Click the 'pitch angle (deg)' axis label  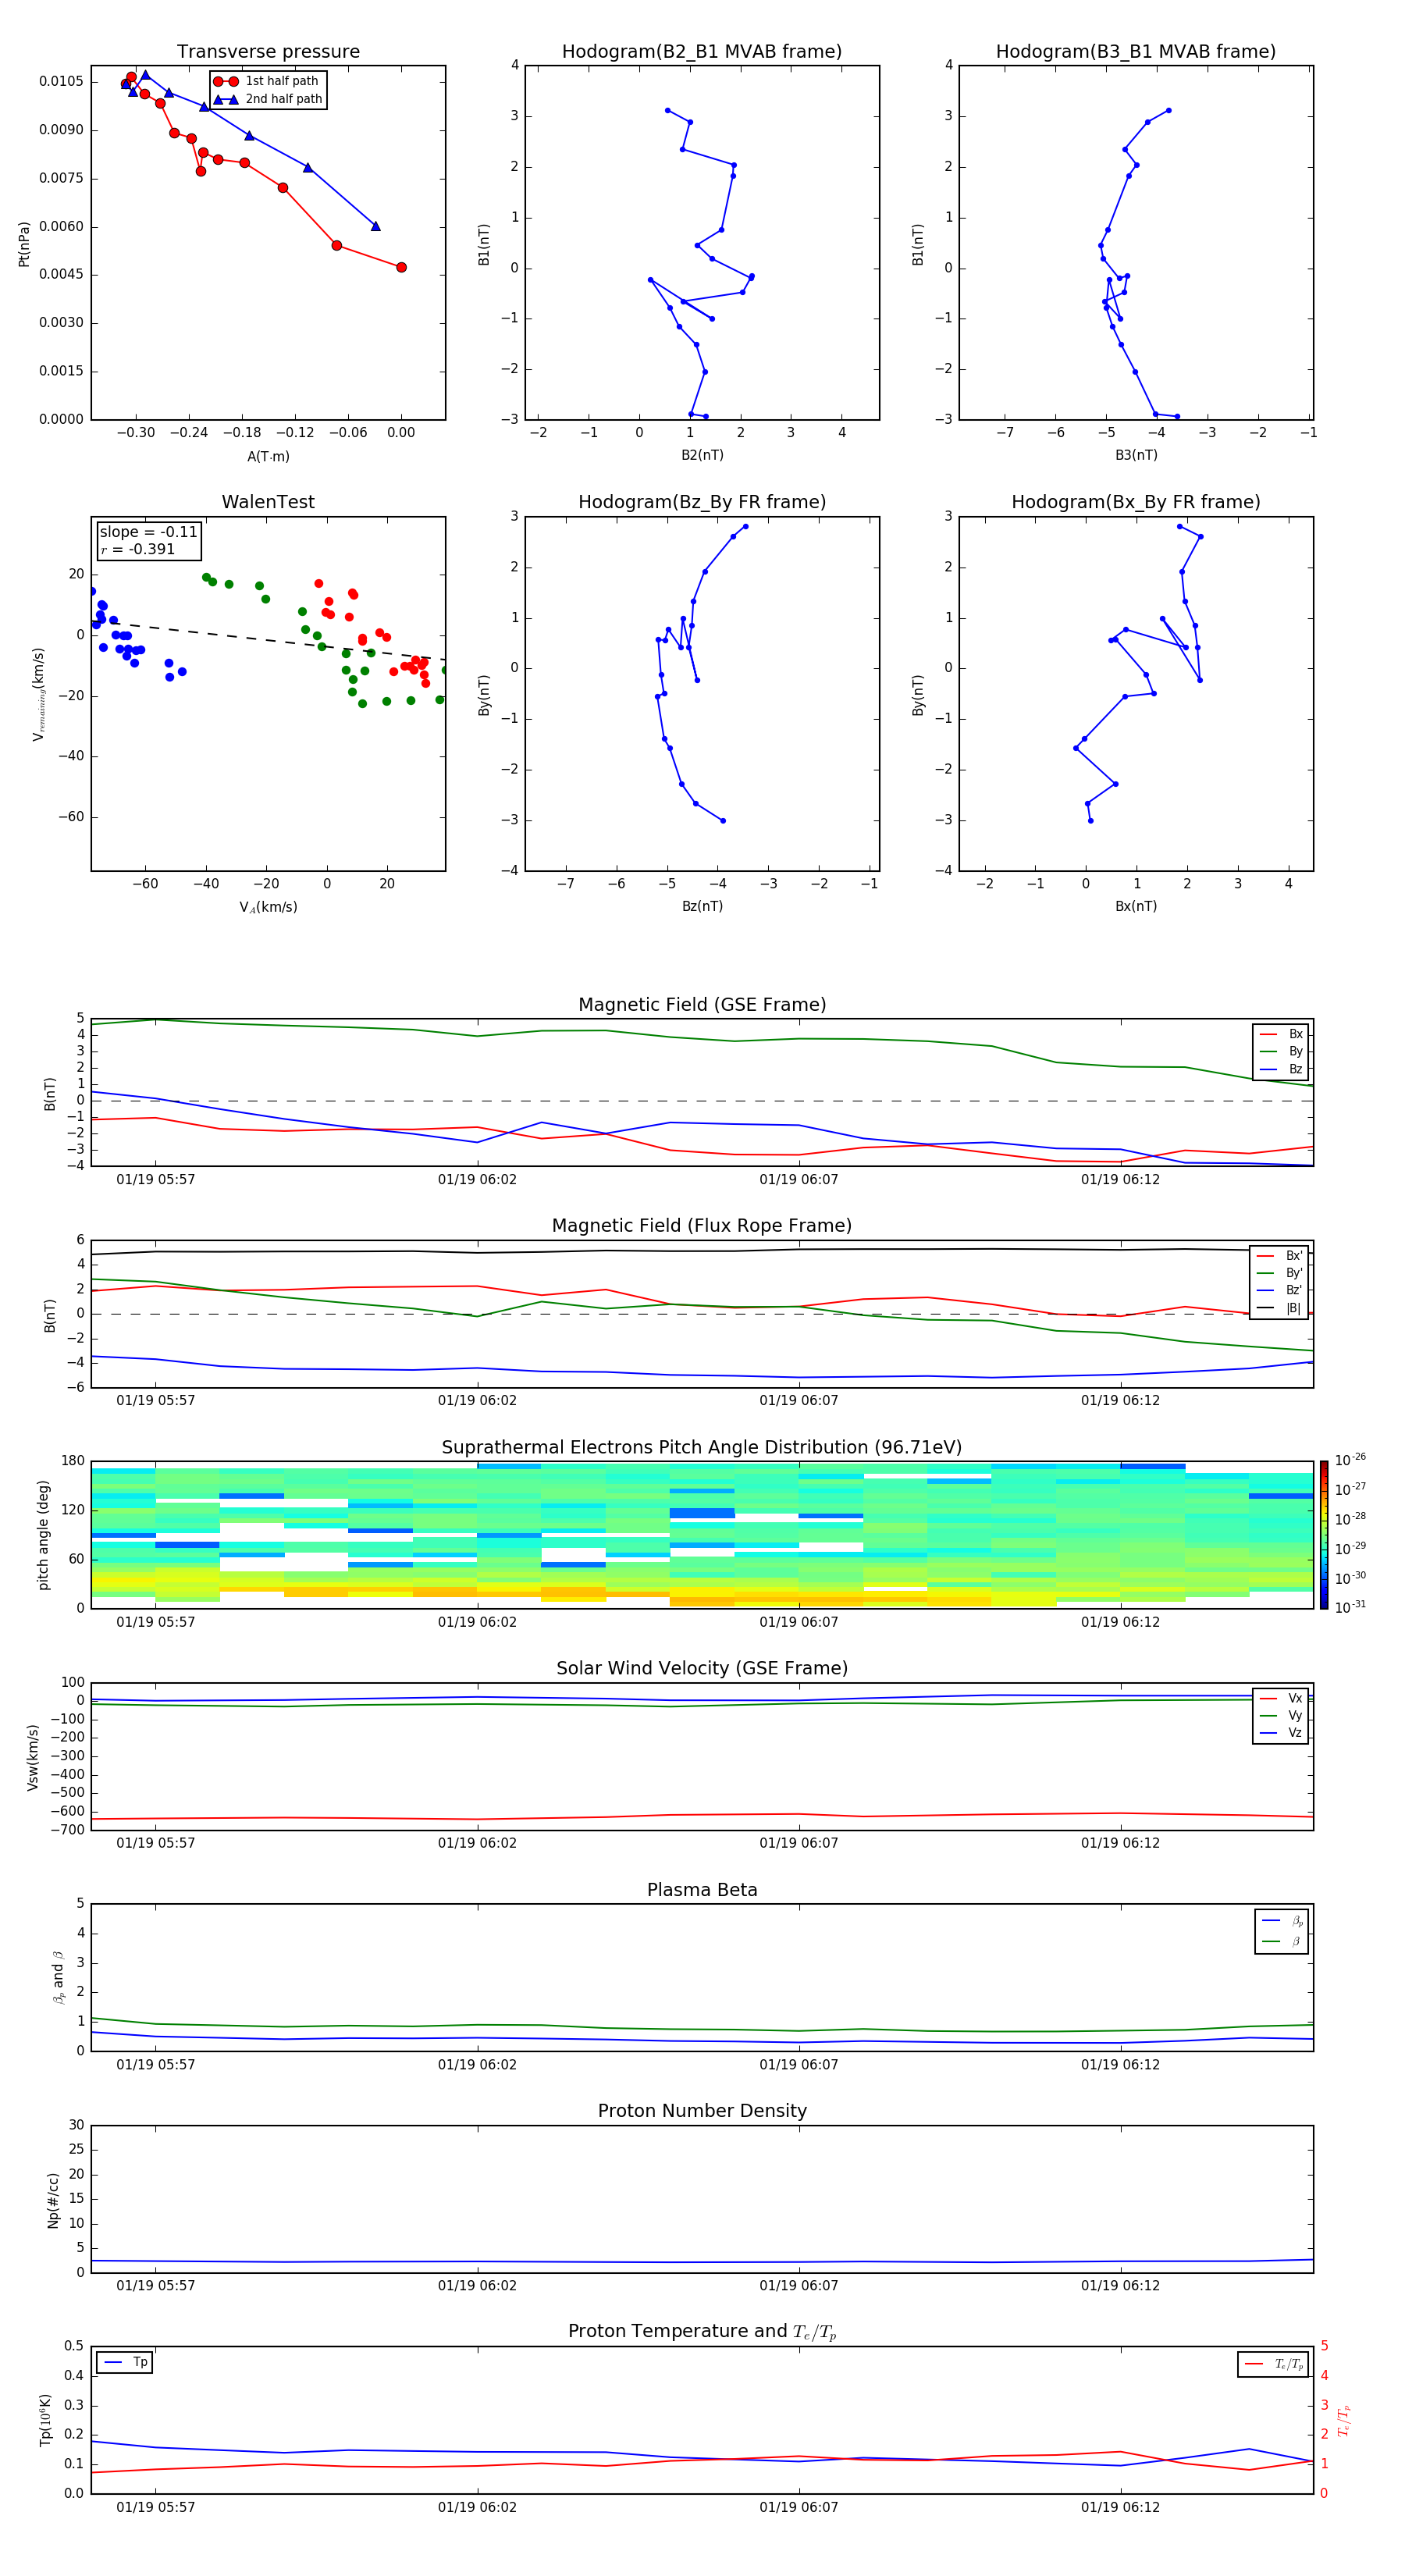tap(43, 1535)
